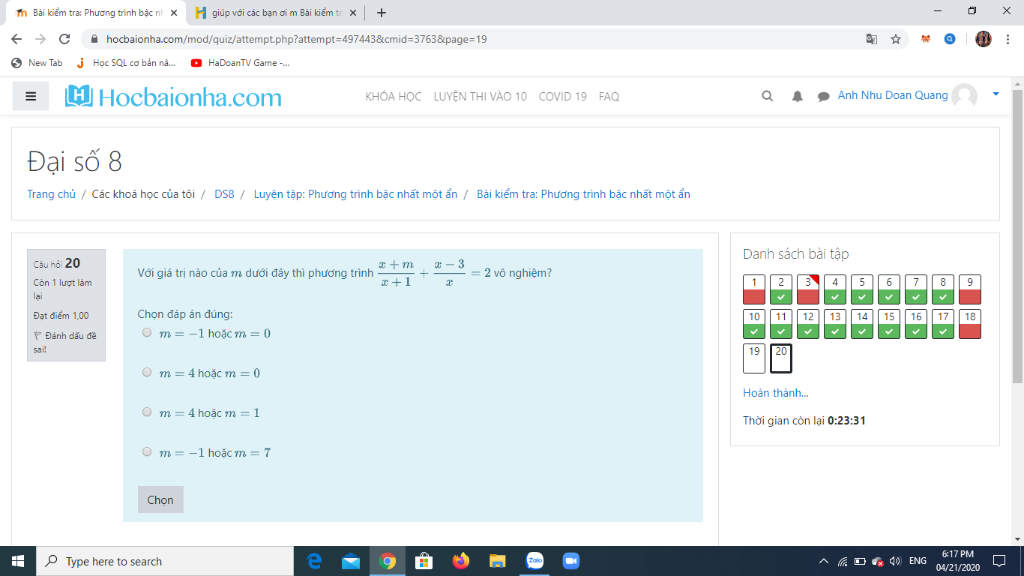Click the blue circular extension icon
1024x576 pixels.
(950, 39)
